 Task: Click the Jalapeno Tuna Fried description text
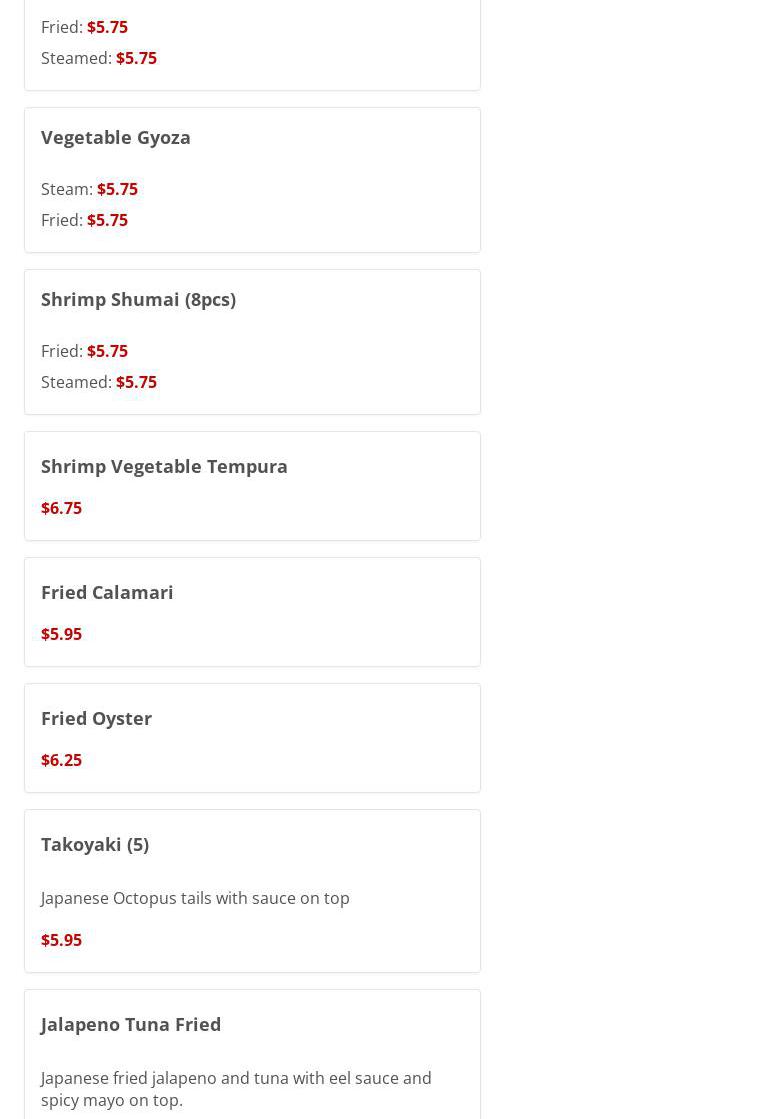tap(236, 1088)
